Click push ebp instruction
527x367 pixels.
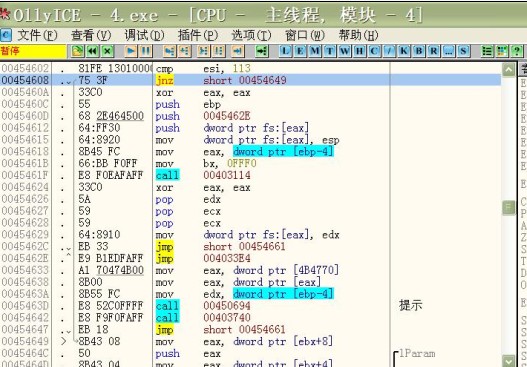click(188, 105)
